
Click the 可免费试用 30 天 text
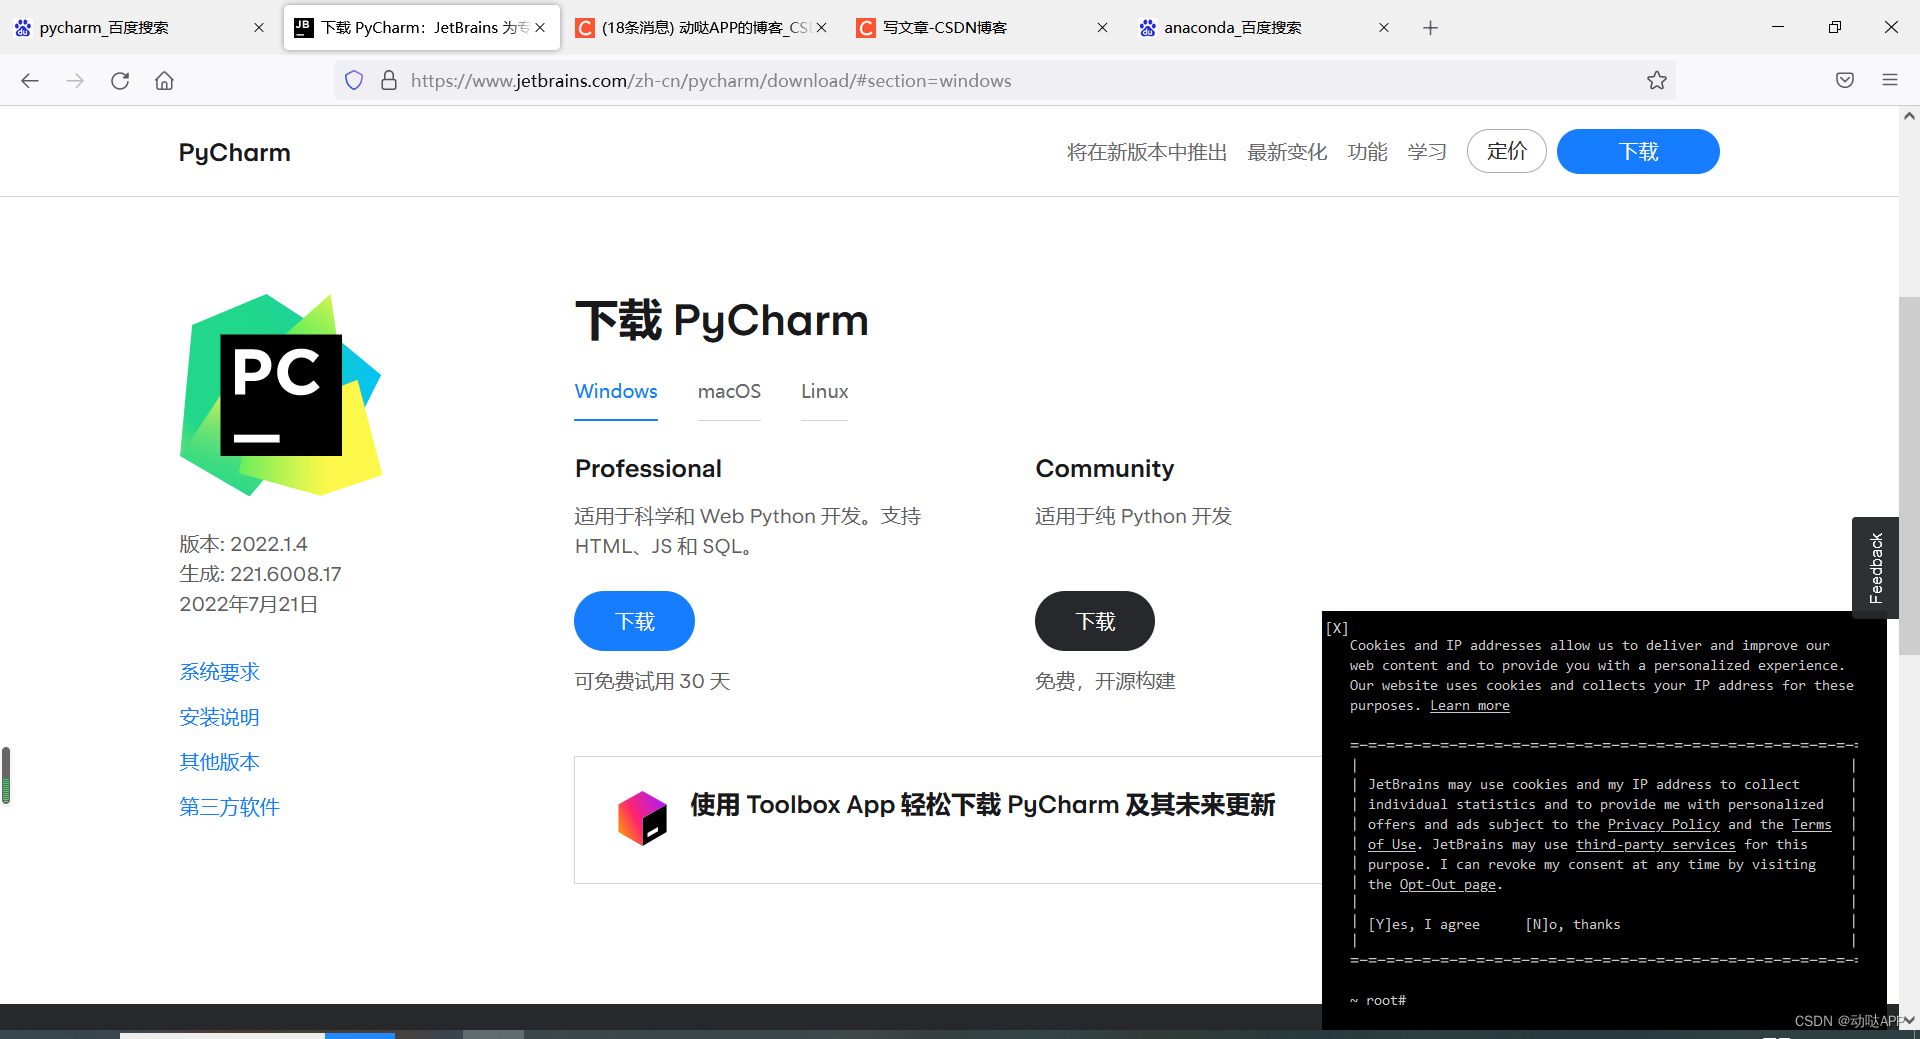652,682
